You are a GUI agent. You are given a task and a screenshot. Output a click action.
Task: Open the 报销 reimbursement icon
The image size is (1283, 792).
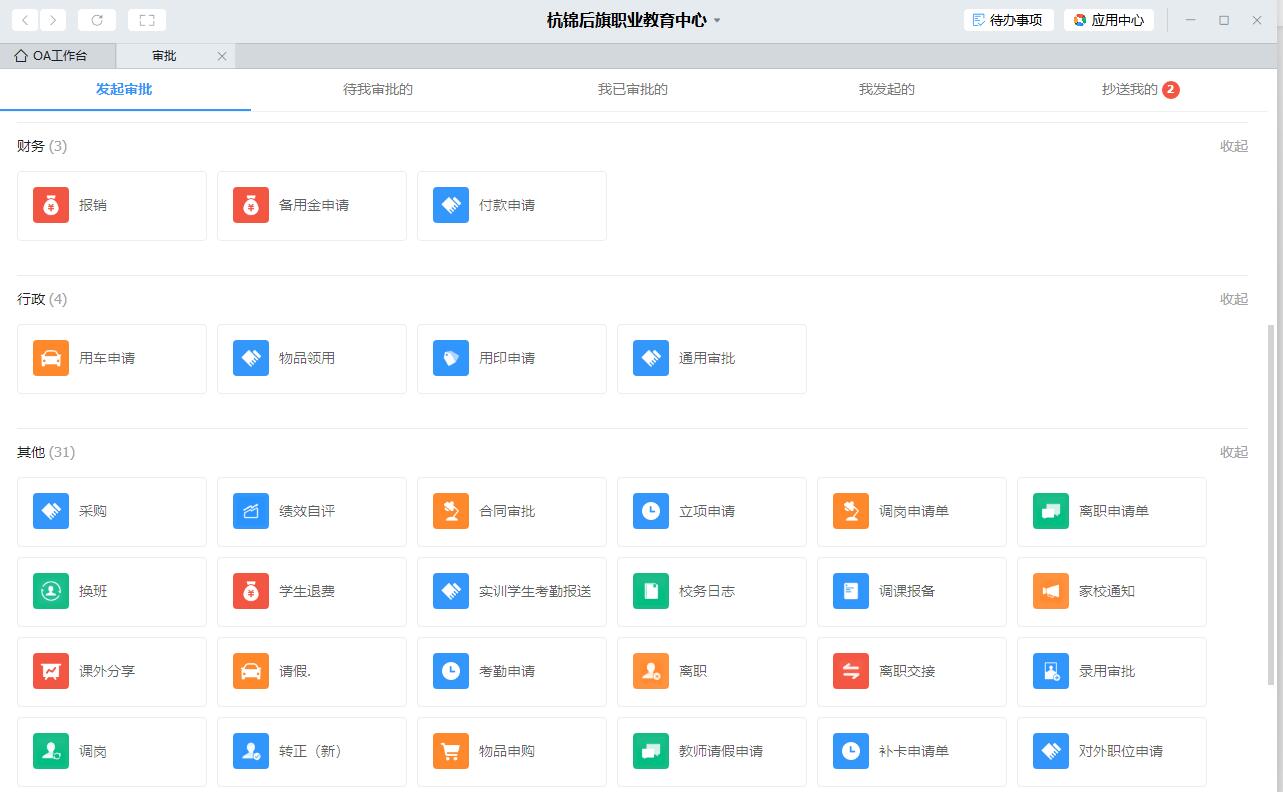coord(51,206)
